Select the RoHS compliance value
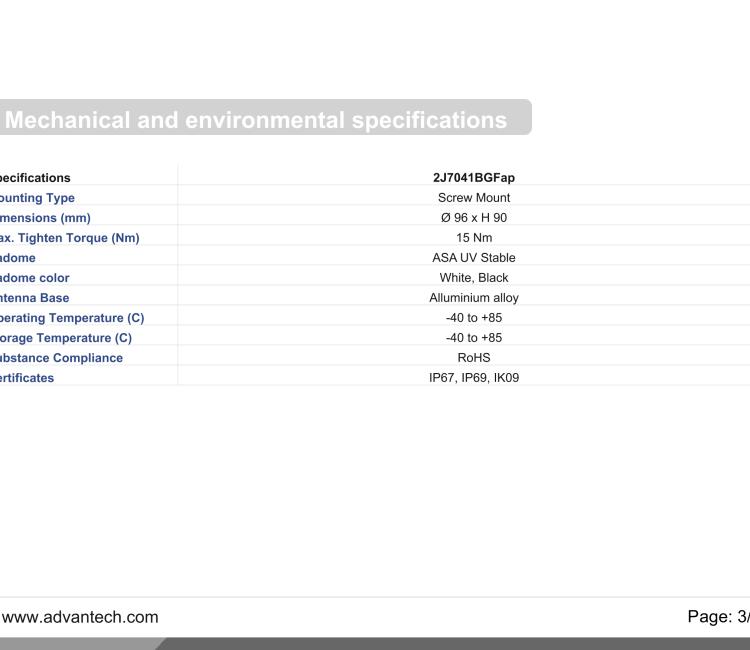Screen dimensions: 750x650 click(x=474, y=358)
